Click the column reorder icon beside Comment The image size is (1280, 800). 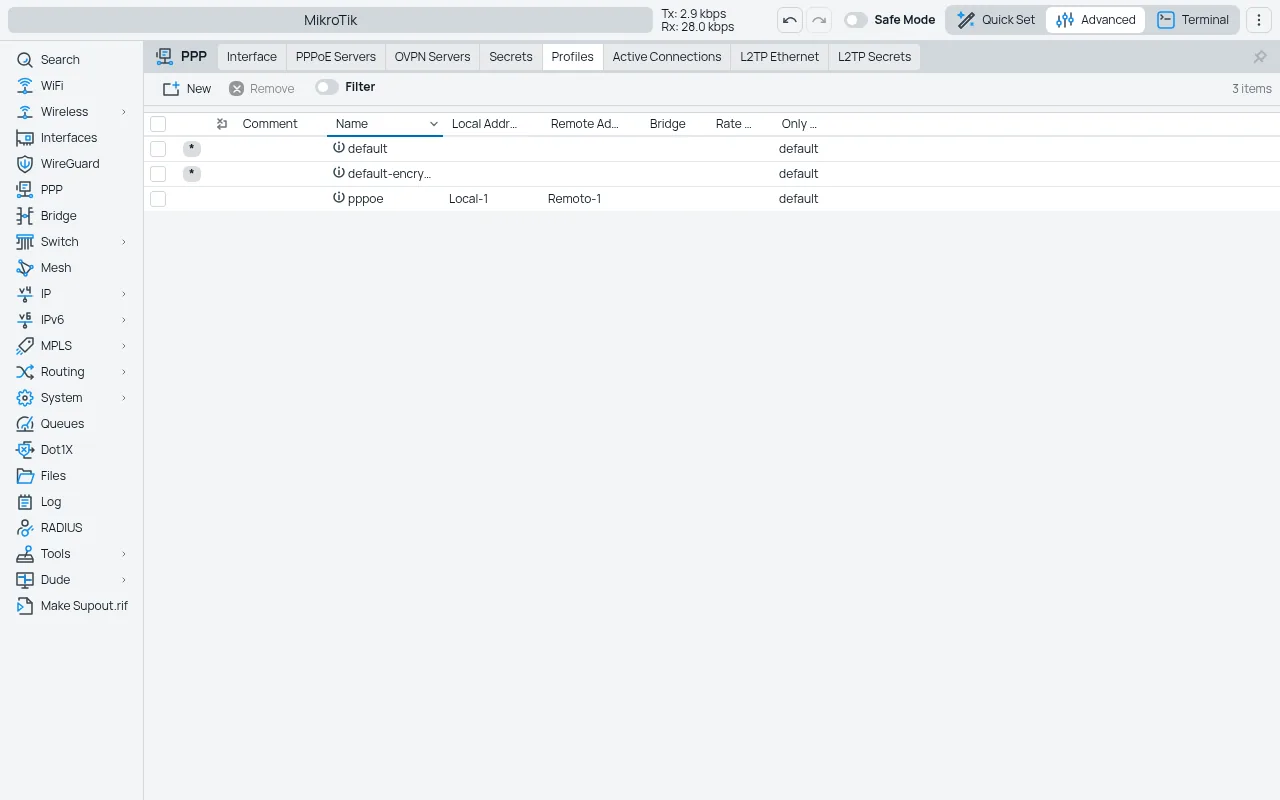(222, 124)
